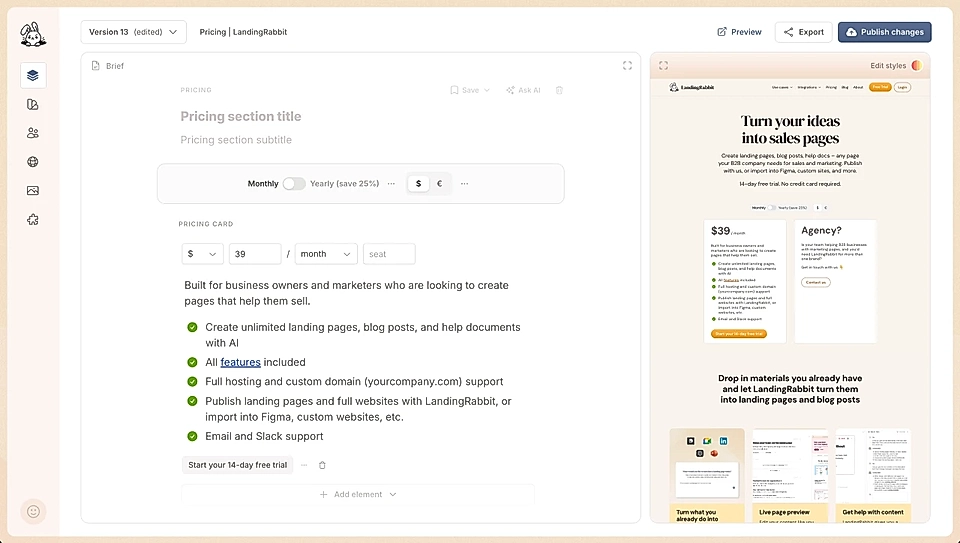Expand the editor panel to fullscreen

(x=627, y=66)
